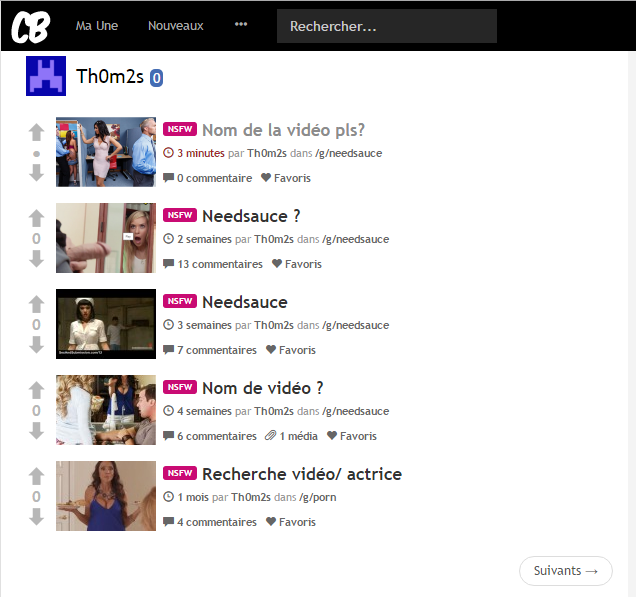
Task: Downvote the 'Nom de vidéo ?' post
Action: point(37,432)
